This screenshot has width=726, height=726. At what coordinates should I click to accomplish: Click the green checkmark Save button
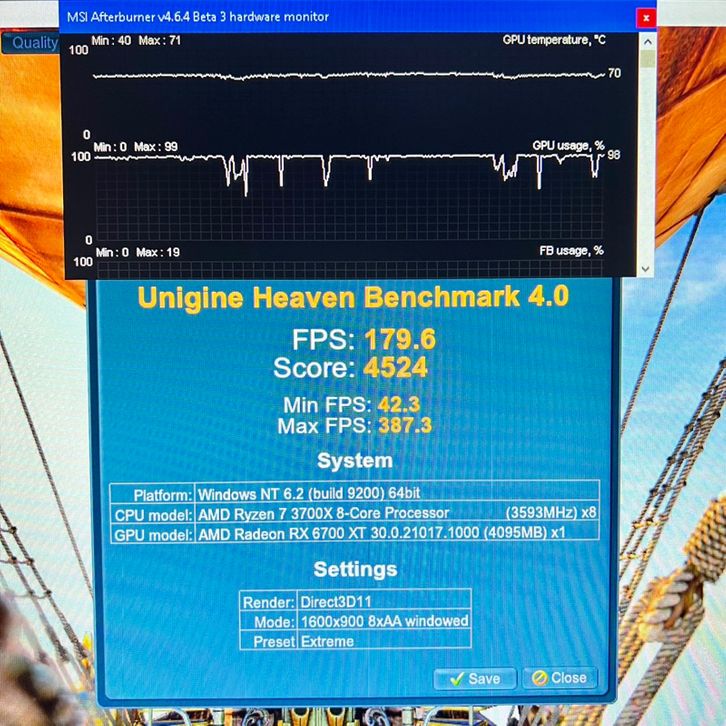coord(474,678)
